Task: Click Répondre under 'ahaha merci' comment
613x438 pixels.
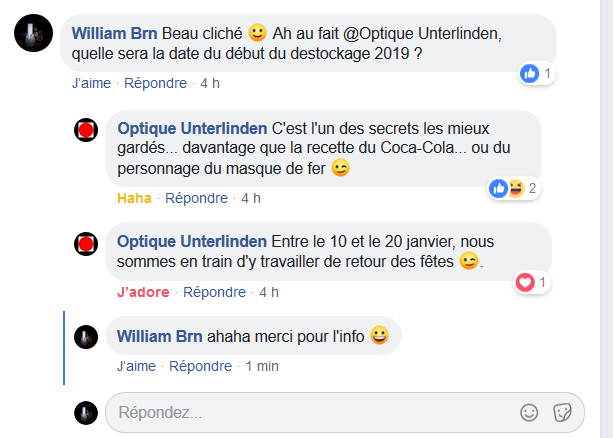Action: point(200,366)
